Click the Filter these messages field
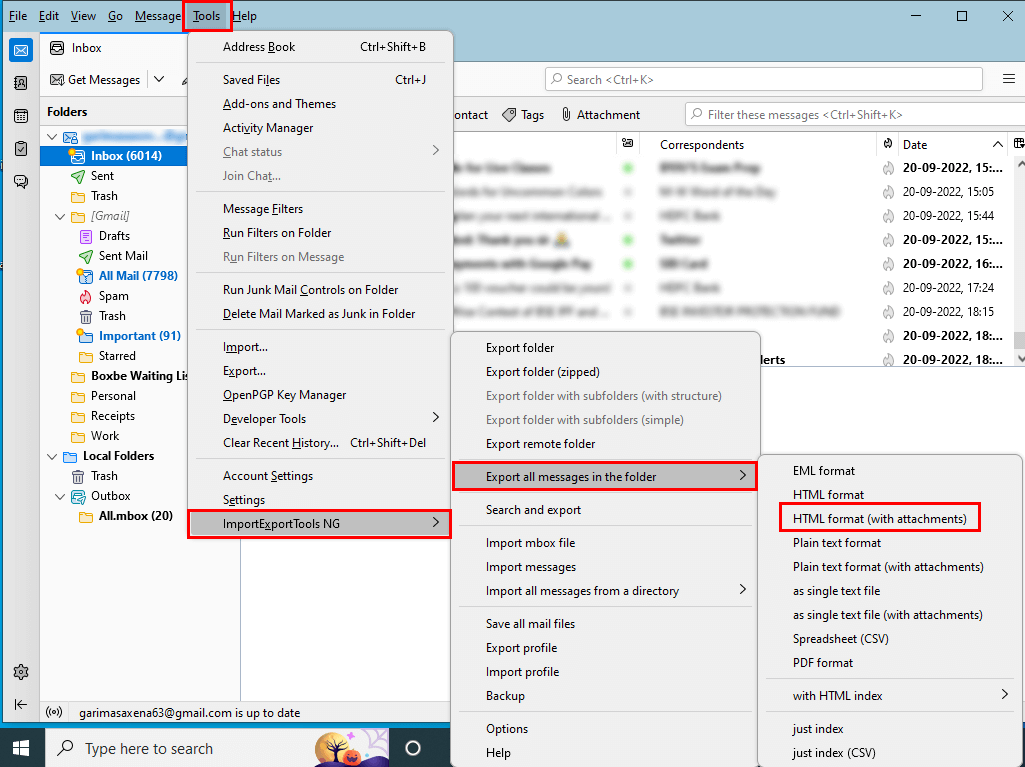This screenshot has width=1025, height=767. (x=855, y=115)
